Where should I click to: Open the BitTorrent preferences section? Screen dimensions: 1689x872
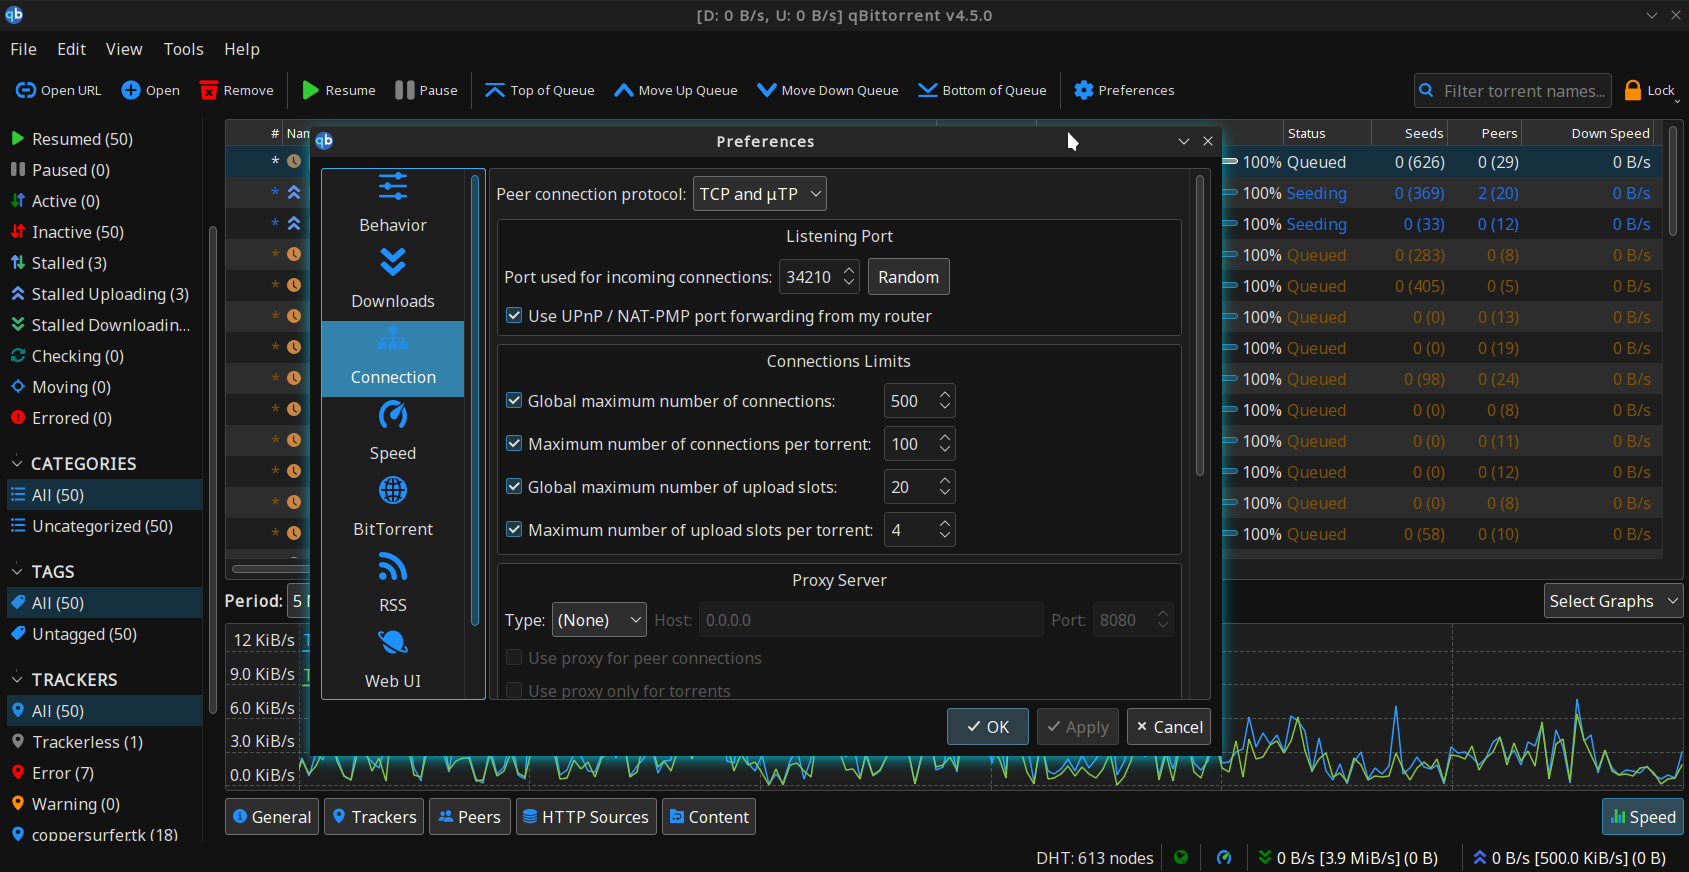393,509
